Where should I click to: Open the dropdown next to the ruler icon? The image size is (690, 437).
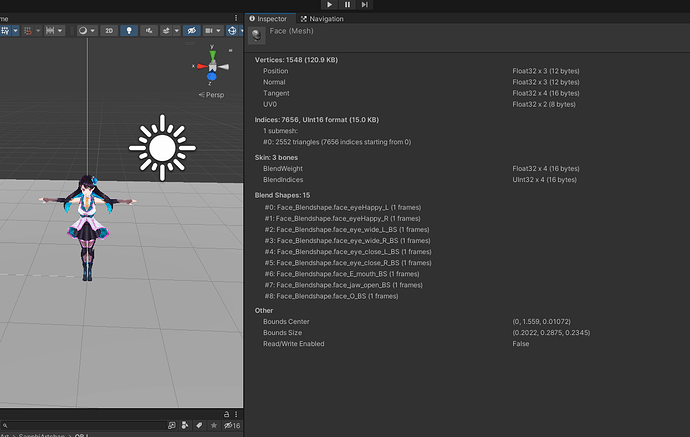pos(60,30)
